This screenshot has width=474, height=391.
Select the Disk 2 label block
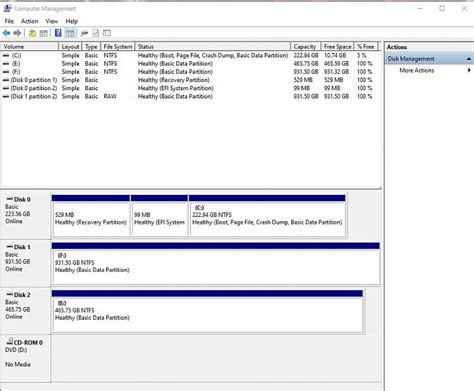26,310
